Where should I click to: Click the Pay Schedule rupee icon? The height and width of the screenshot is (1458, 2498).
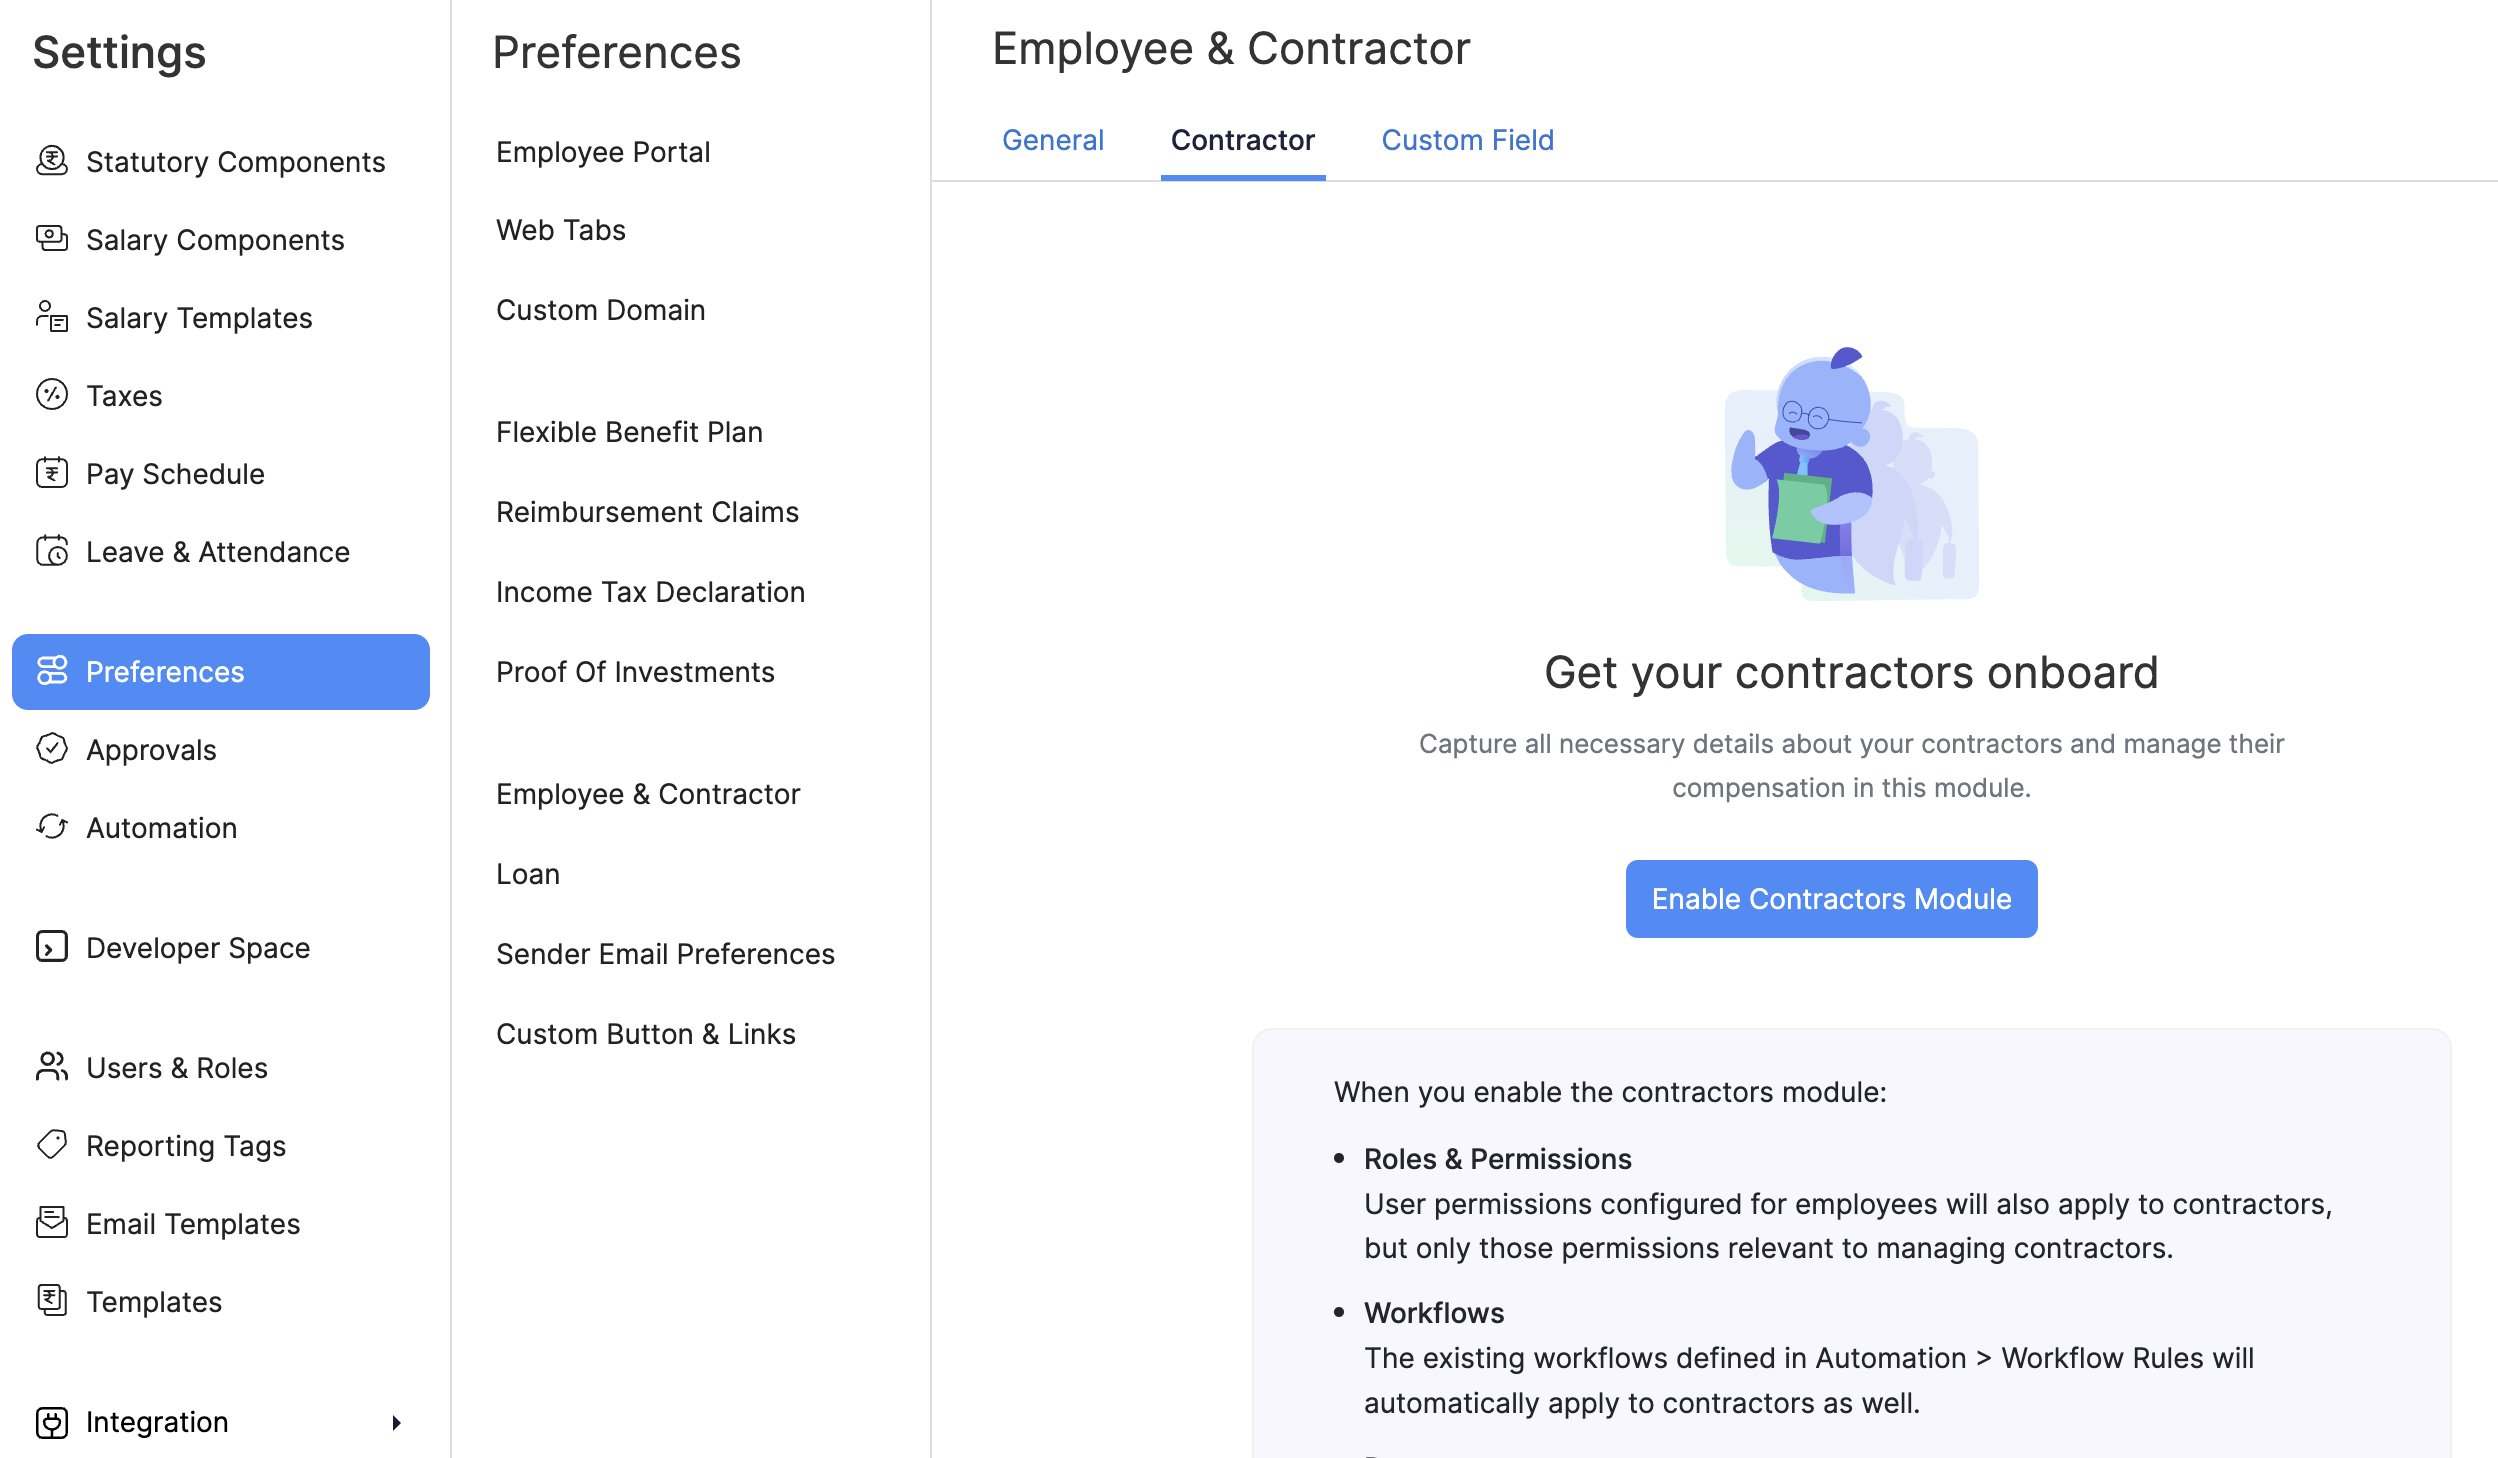(52, 473)
